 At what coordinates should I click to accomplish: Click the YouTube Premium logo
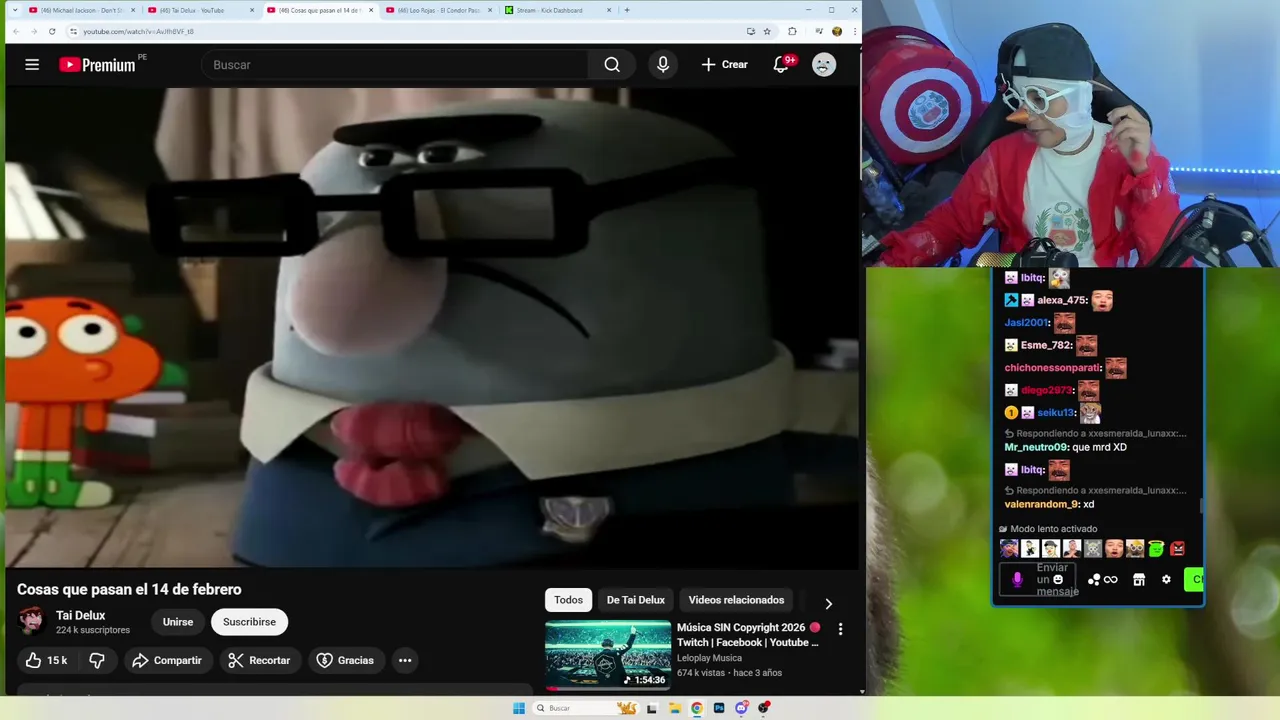click(x=98, y=65)
